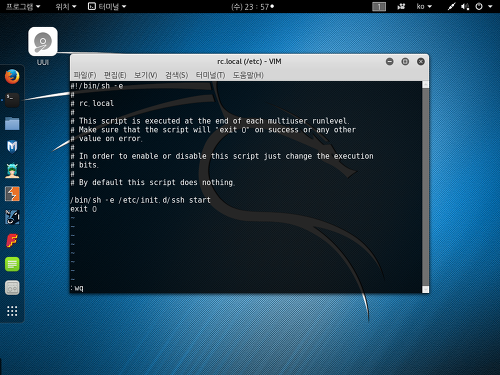Open the clock and calendar in top bar
Viewport: 500px width, 375px height.
[x=252, y=7]
